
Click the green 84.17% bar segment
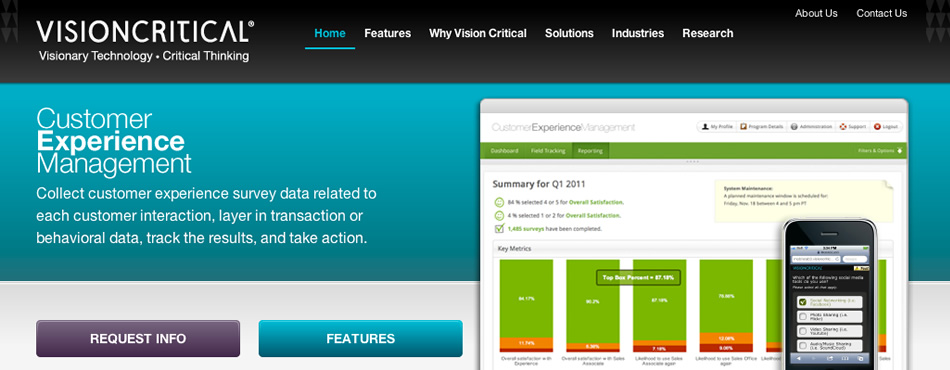pyautogui.click(x=526, y=299)
